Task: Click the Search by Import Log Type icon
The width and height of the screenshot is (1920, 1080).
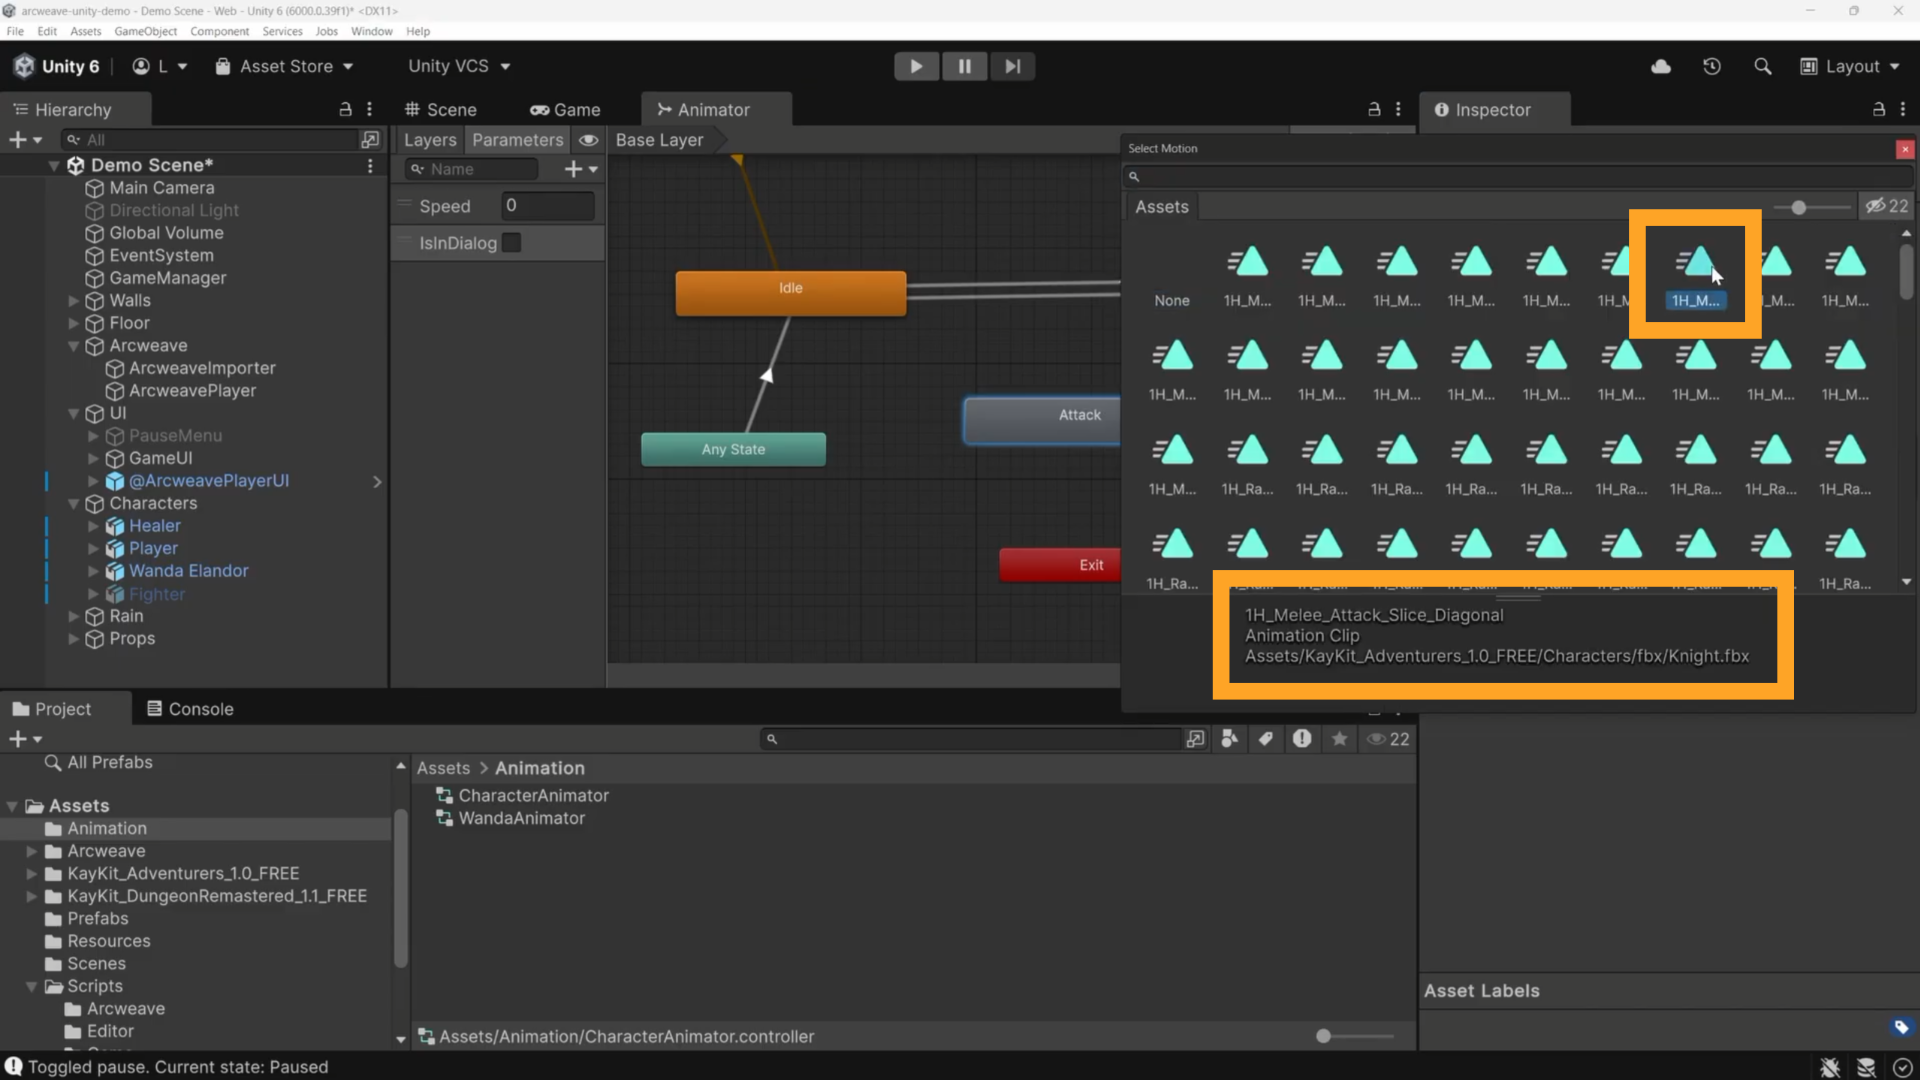Action: 1302,739
